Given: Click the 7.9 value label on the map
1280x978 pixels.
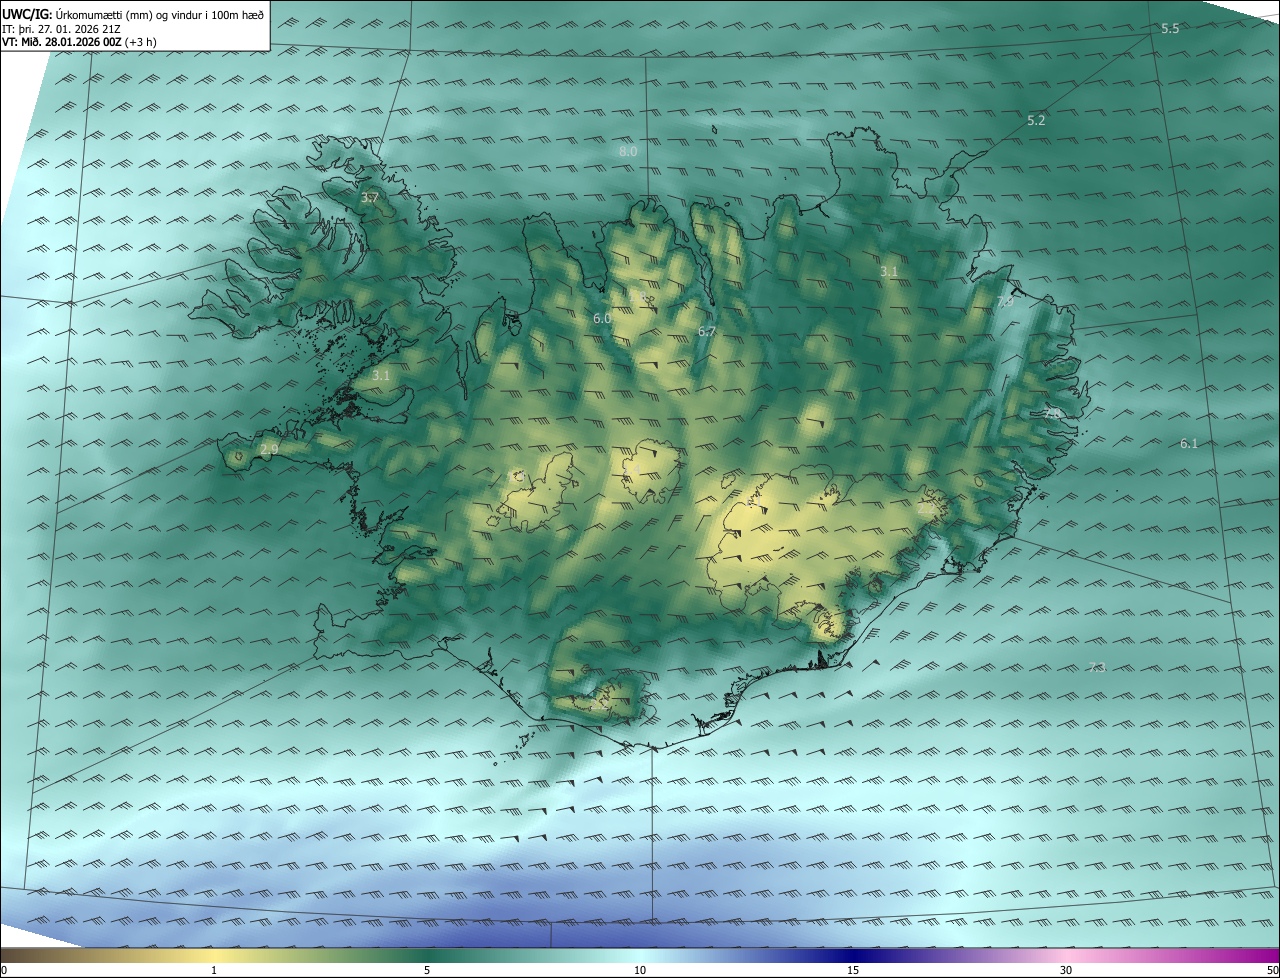Looking at the screenshot, I should (1005, 301).
